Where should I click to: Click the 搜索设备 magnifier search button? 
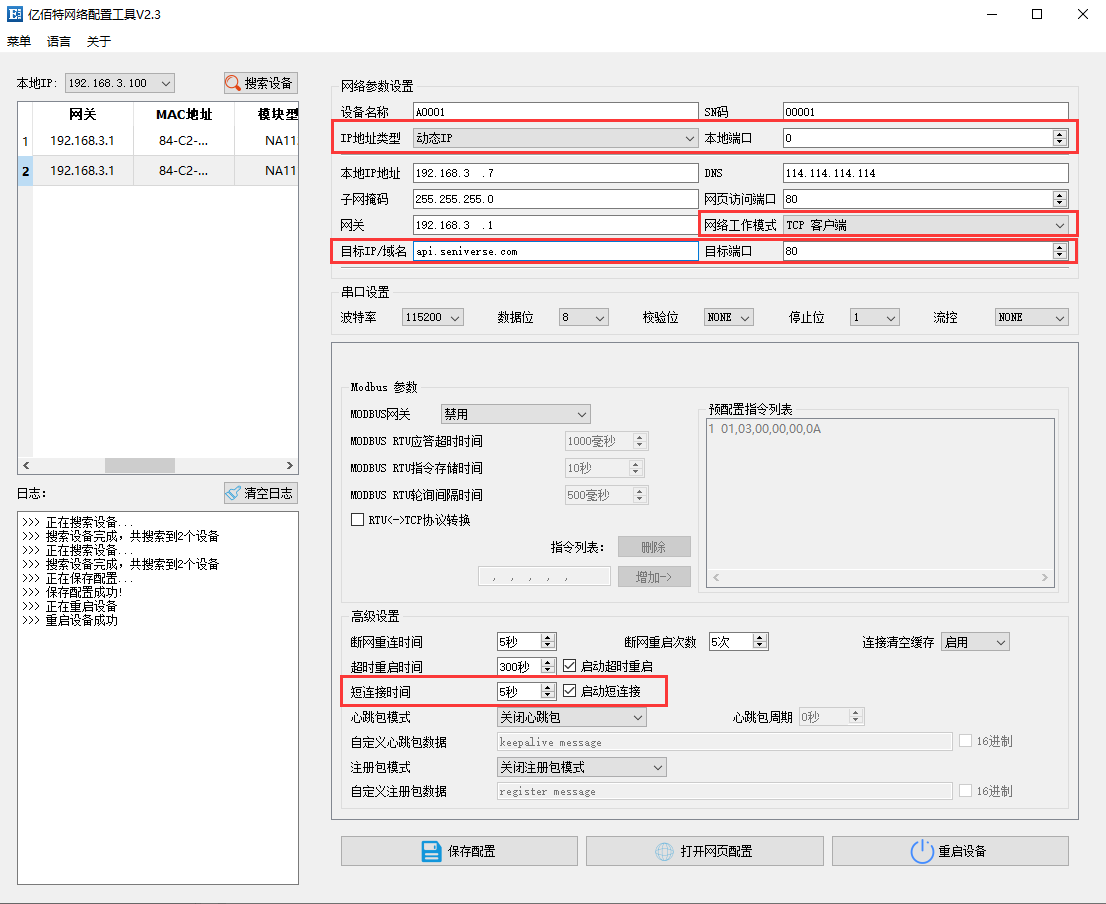(x=260, y=83)
